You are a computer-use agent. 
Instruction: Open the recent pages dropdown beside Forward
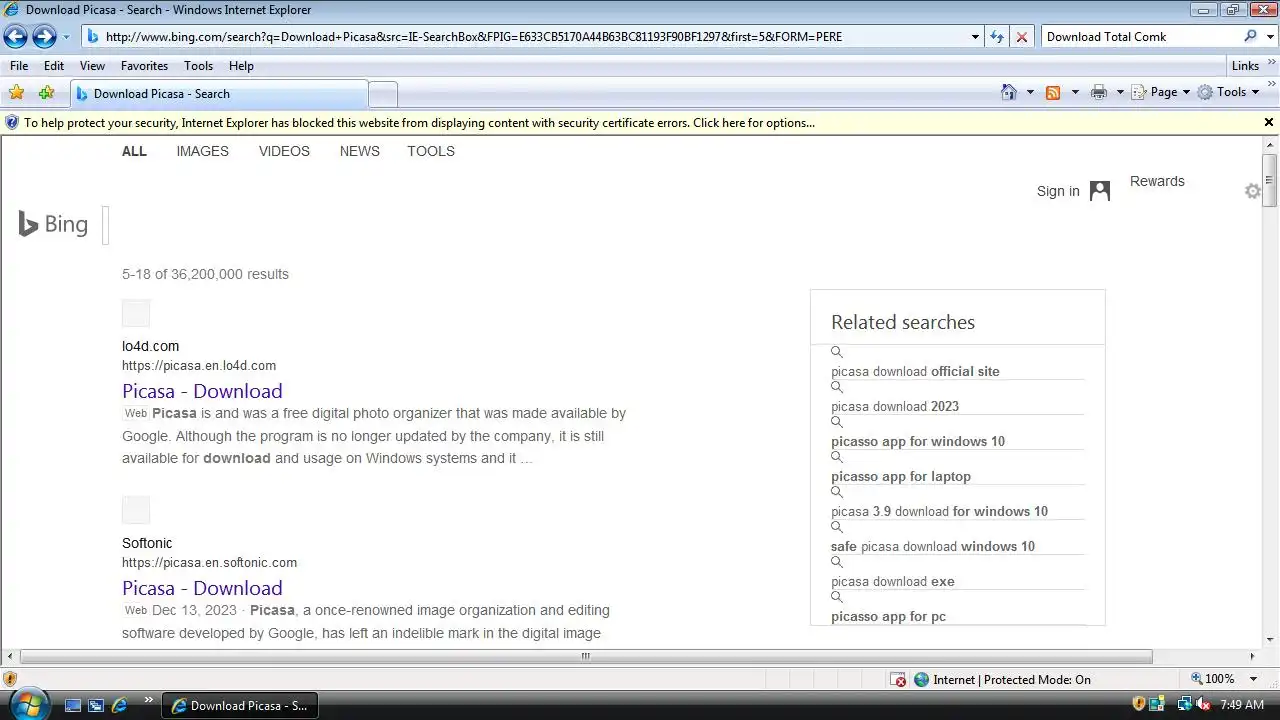coord(66,37)
